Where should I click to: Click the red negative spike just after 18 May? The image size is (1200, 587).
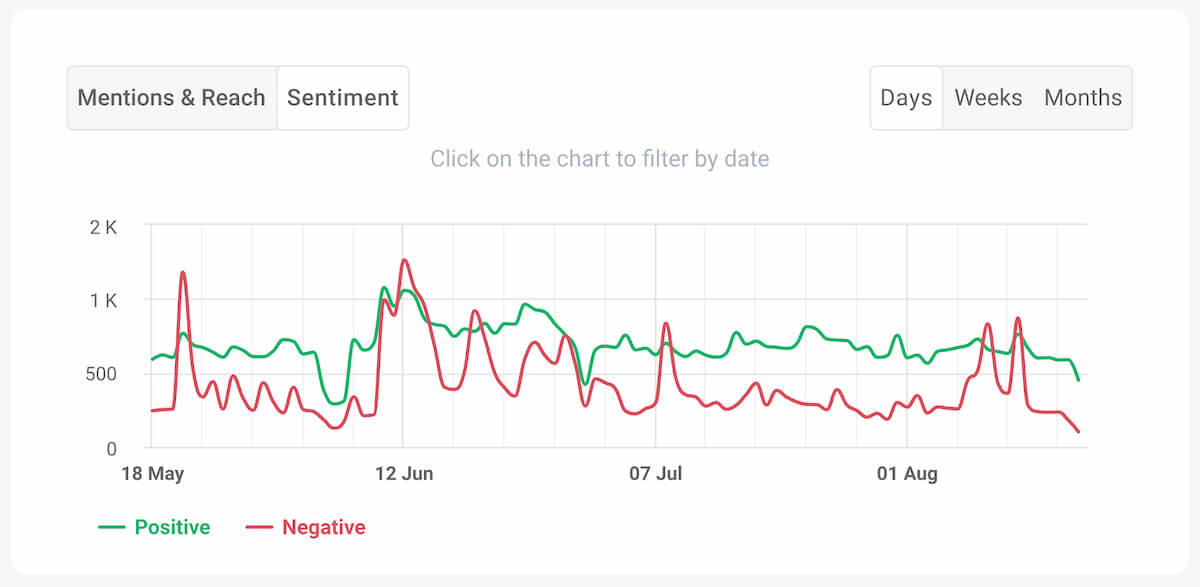click(x=183, y=273)
